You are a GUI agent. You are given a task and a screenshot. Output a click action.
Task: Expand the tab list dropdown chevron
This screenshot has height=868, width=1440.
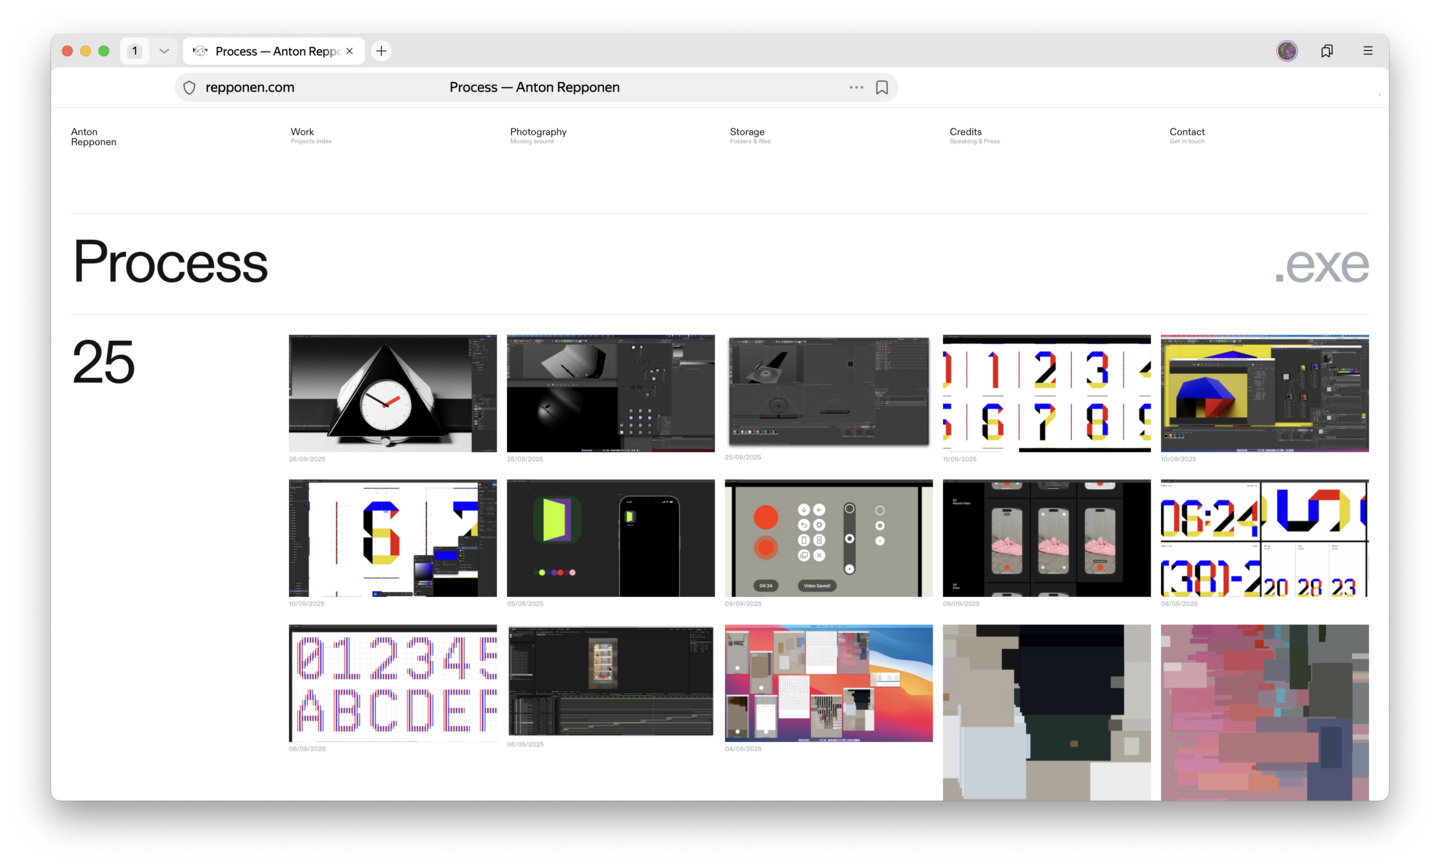[164, 51]
